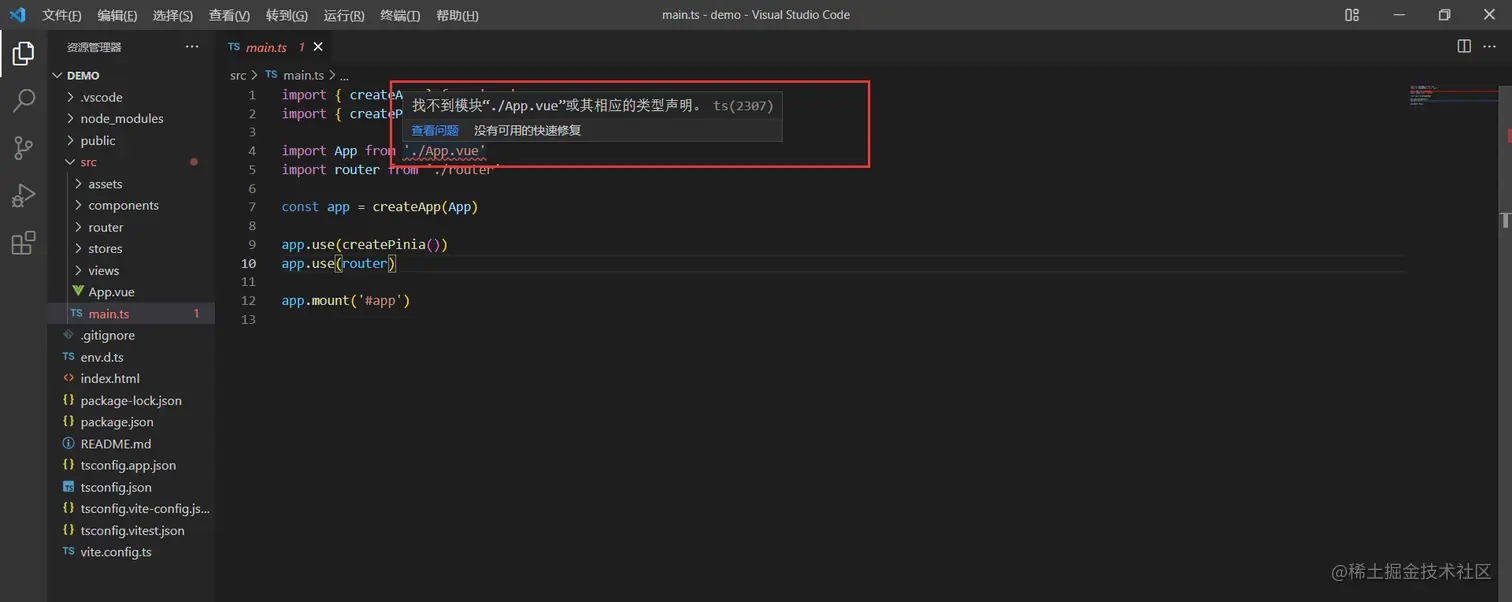Open package.json file
This screenshot has height=602, width=1512.
pos(131,422)
